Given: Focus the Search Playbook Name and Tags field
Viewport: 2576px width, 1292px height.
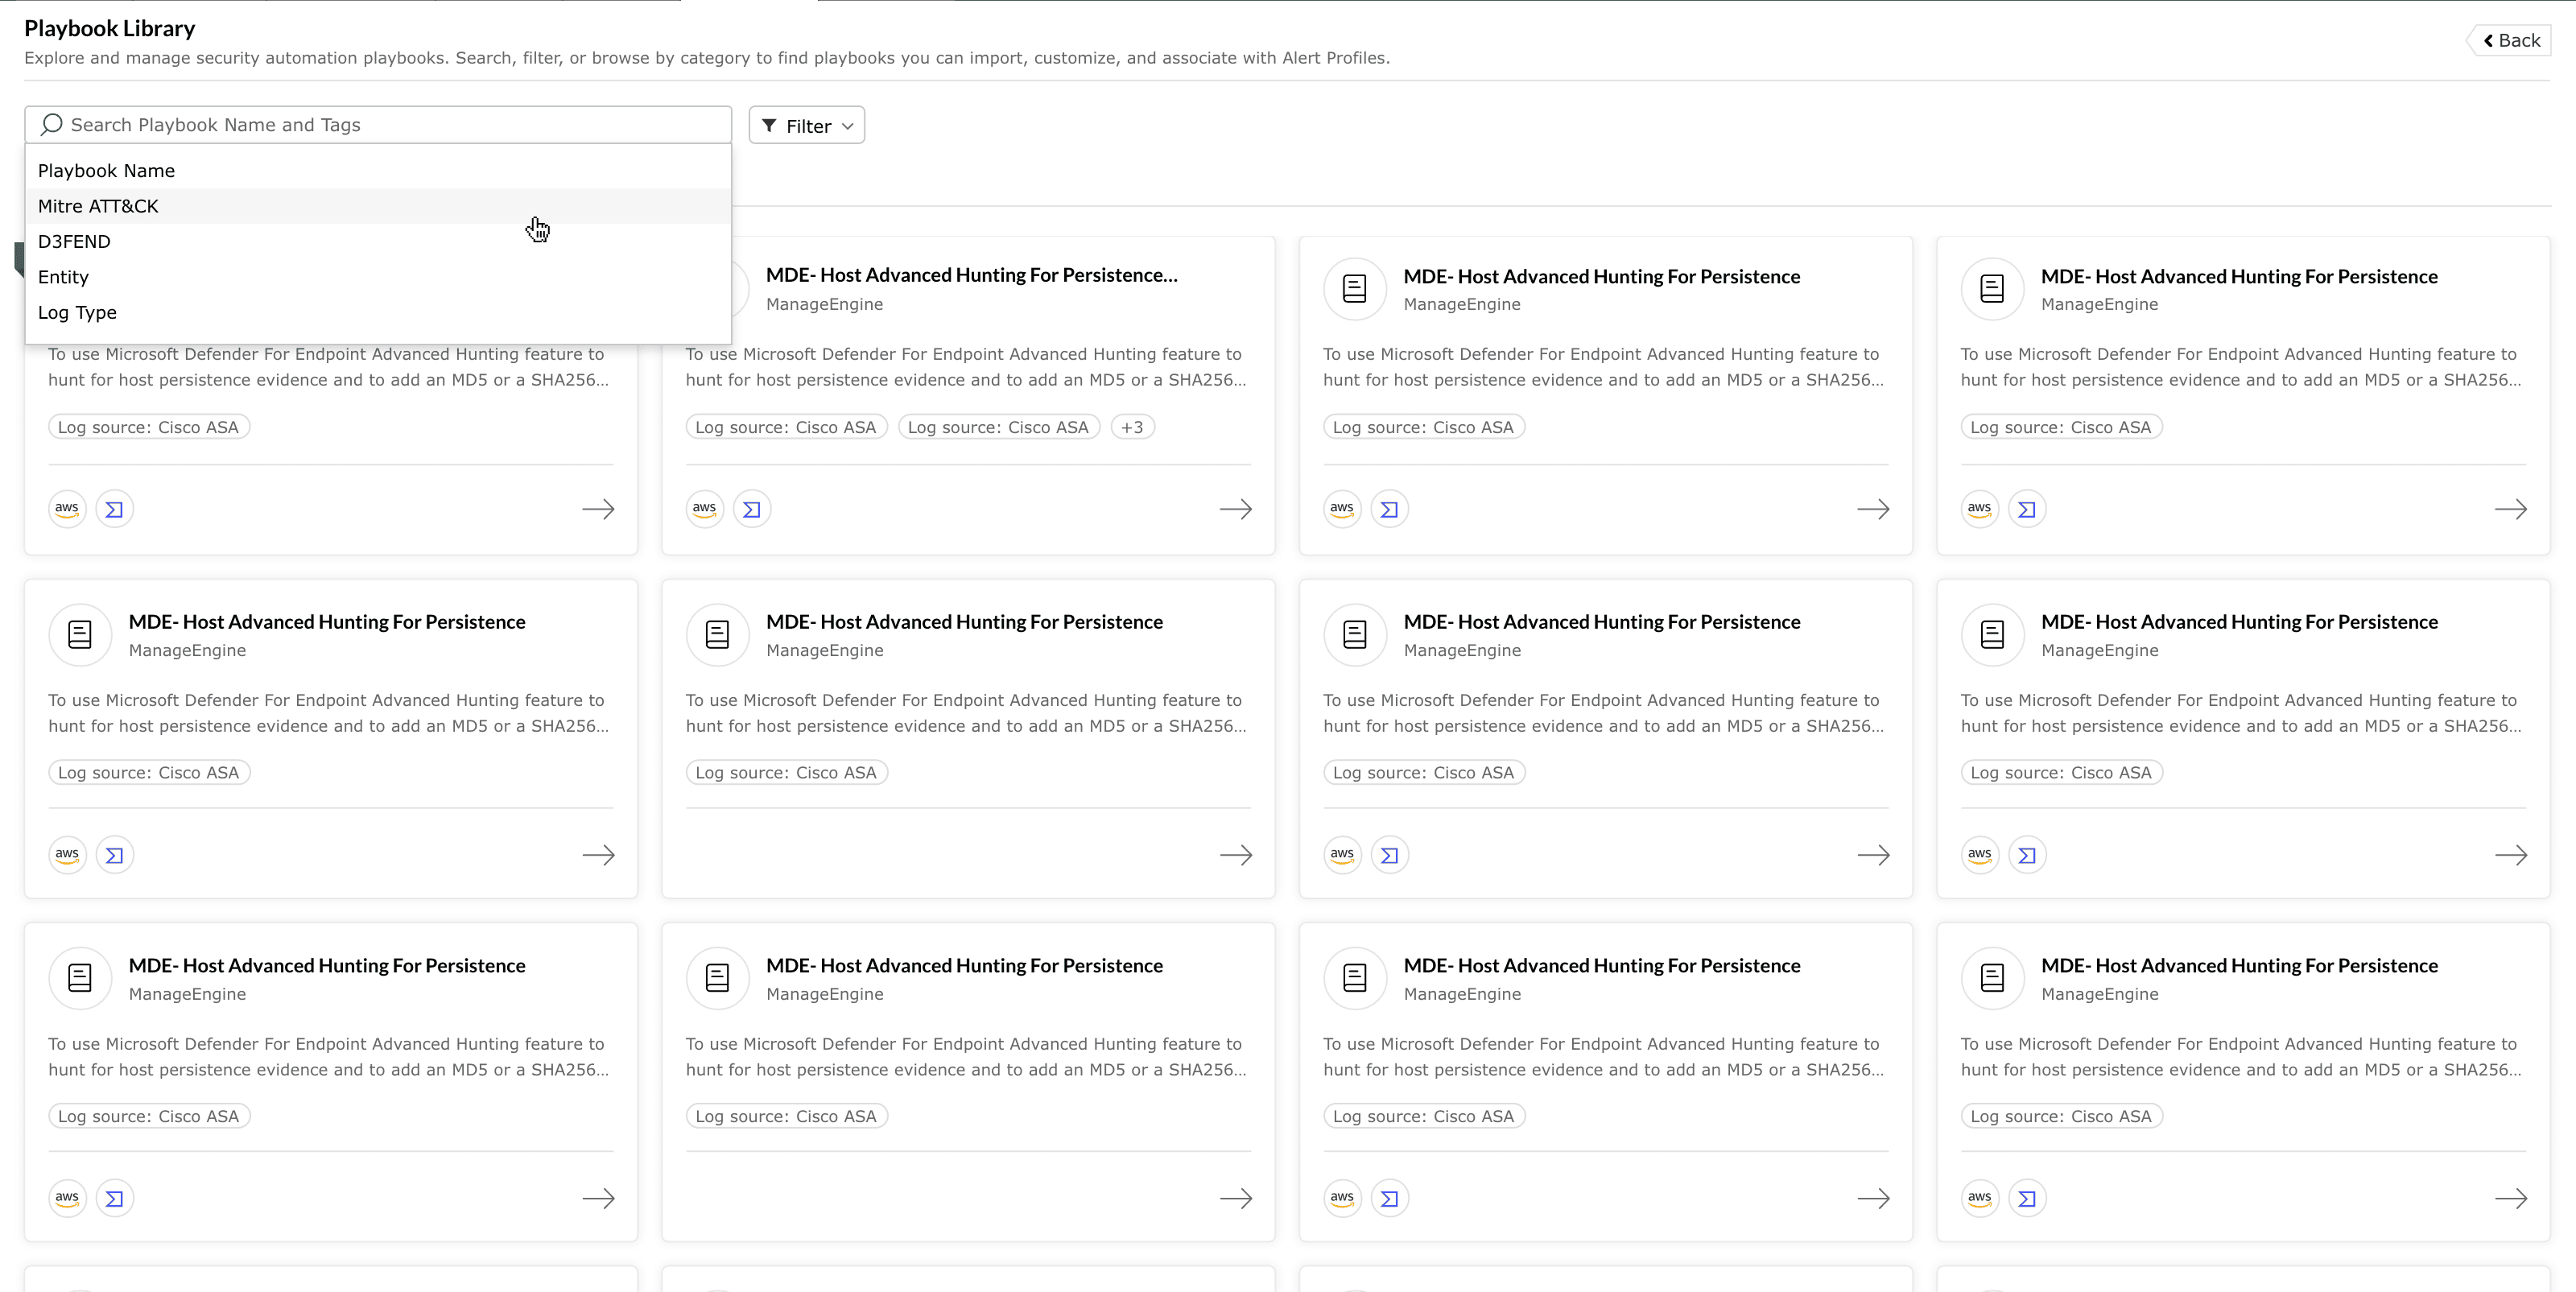Looking at the screenshot, I should [378, 125].
